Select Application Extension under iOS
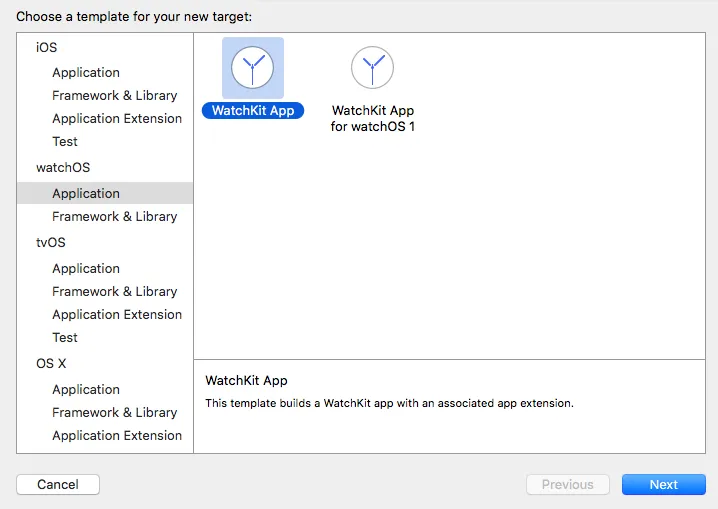Viewport: 718px width, 509px height. click(117, 118)
